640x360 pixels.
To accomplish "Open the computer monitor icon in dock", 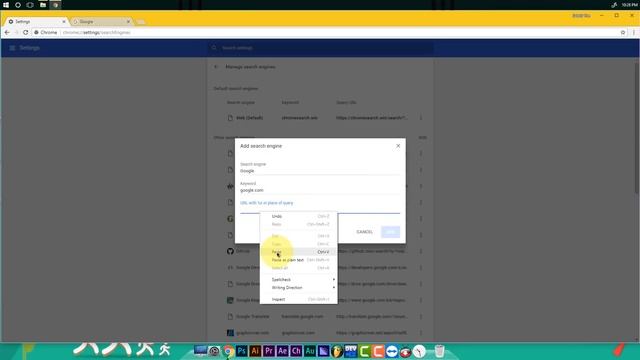I will (200, 351).
